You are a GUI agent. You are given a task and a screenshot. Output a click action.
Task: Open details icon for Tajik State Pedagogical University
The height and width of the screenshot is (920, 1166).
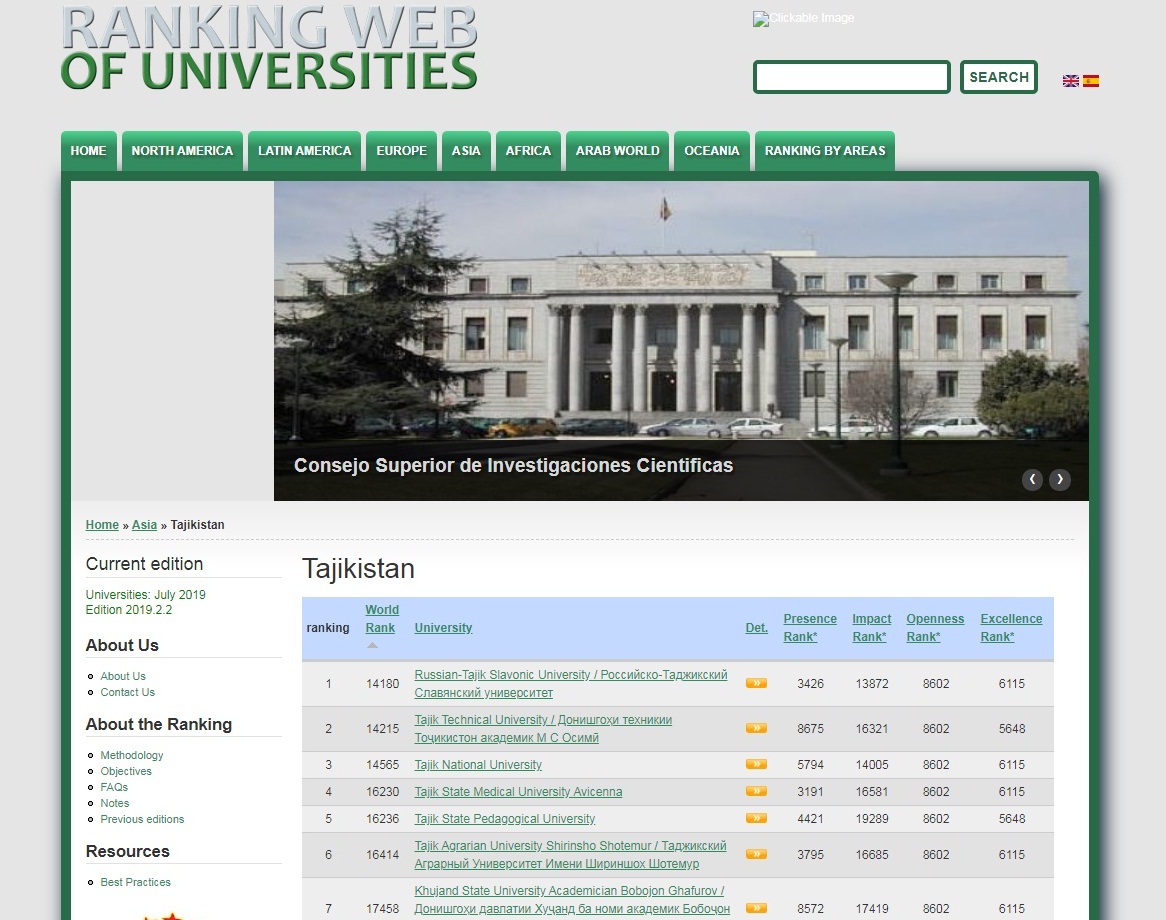point(756,818)
